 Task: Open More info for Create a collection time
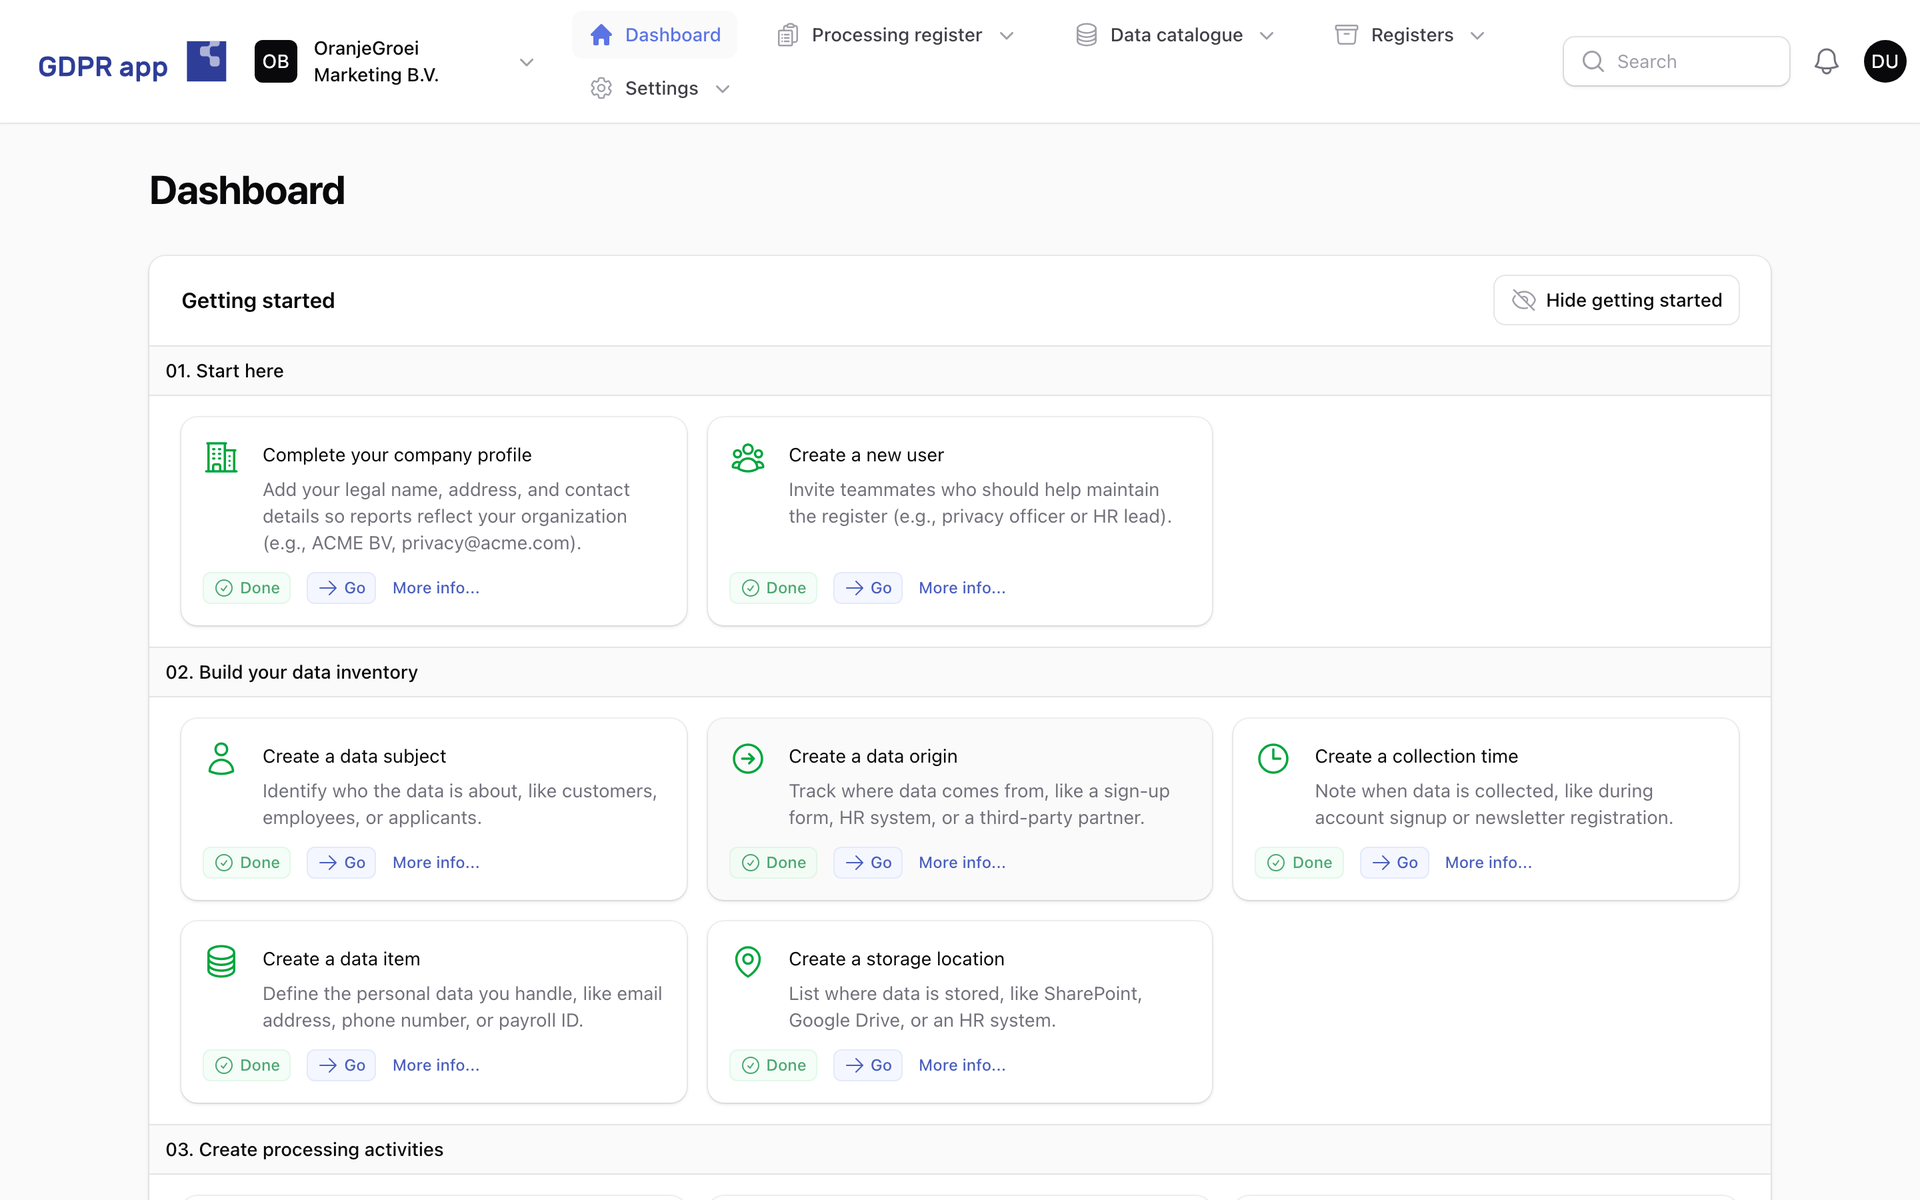pos(1488,862)
